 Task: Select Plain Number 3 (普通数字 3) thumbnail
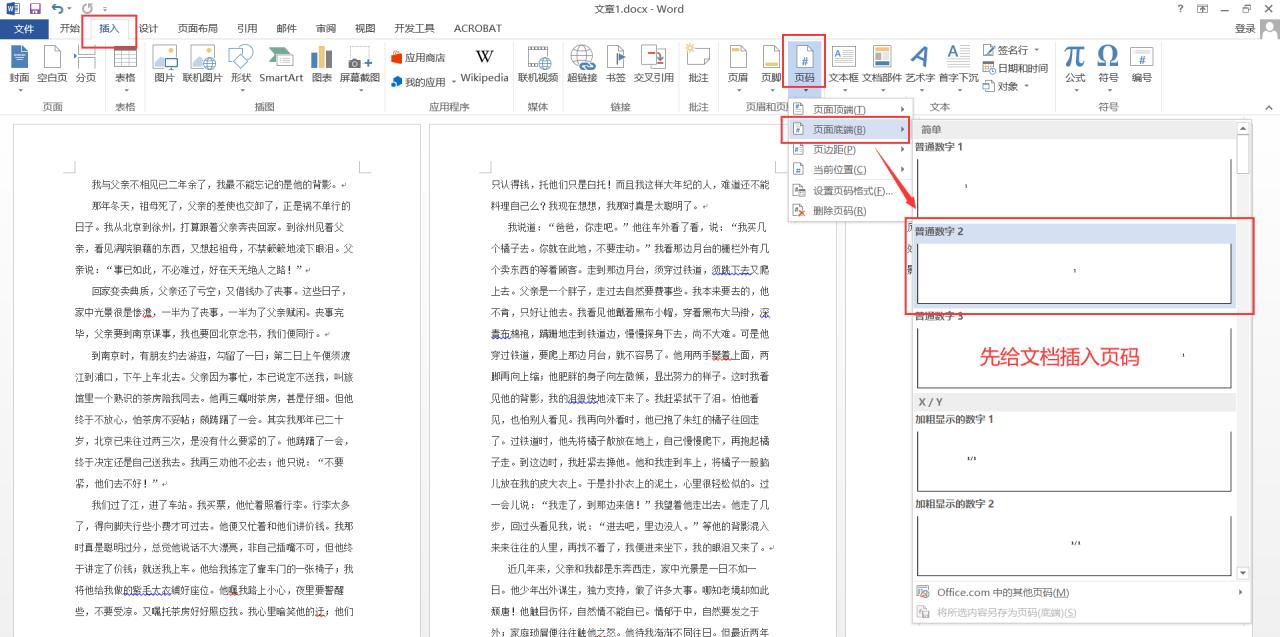pyautogui.click(x=1074, y=358)
